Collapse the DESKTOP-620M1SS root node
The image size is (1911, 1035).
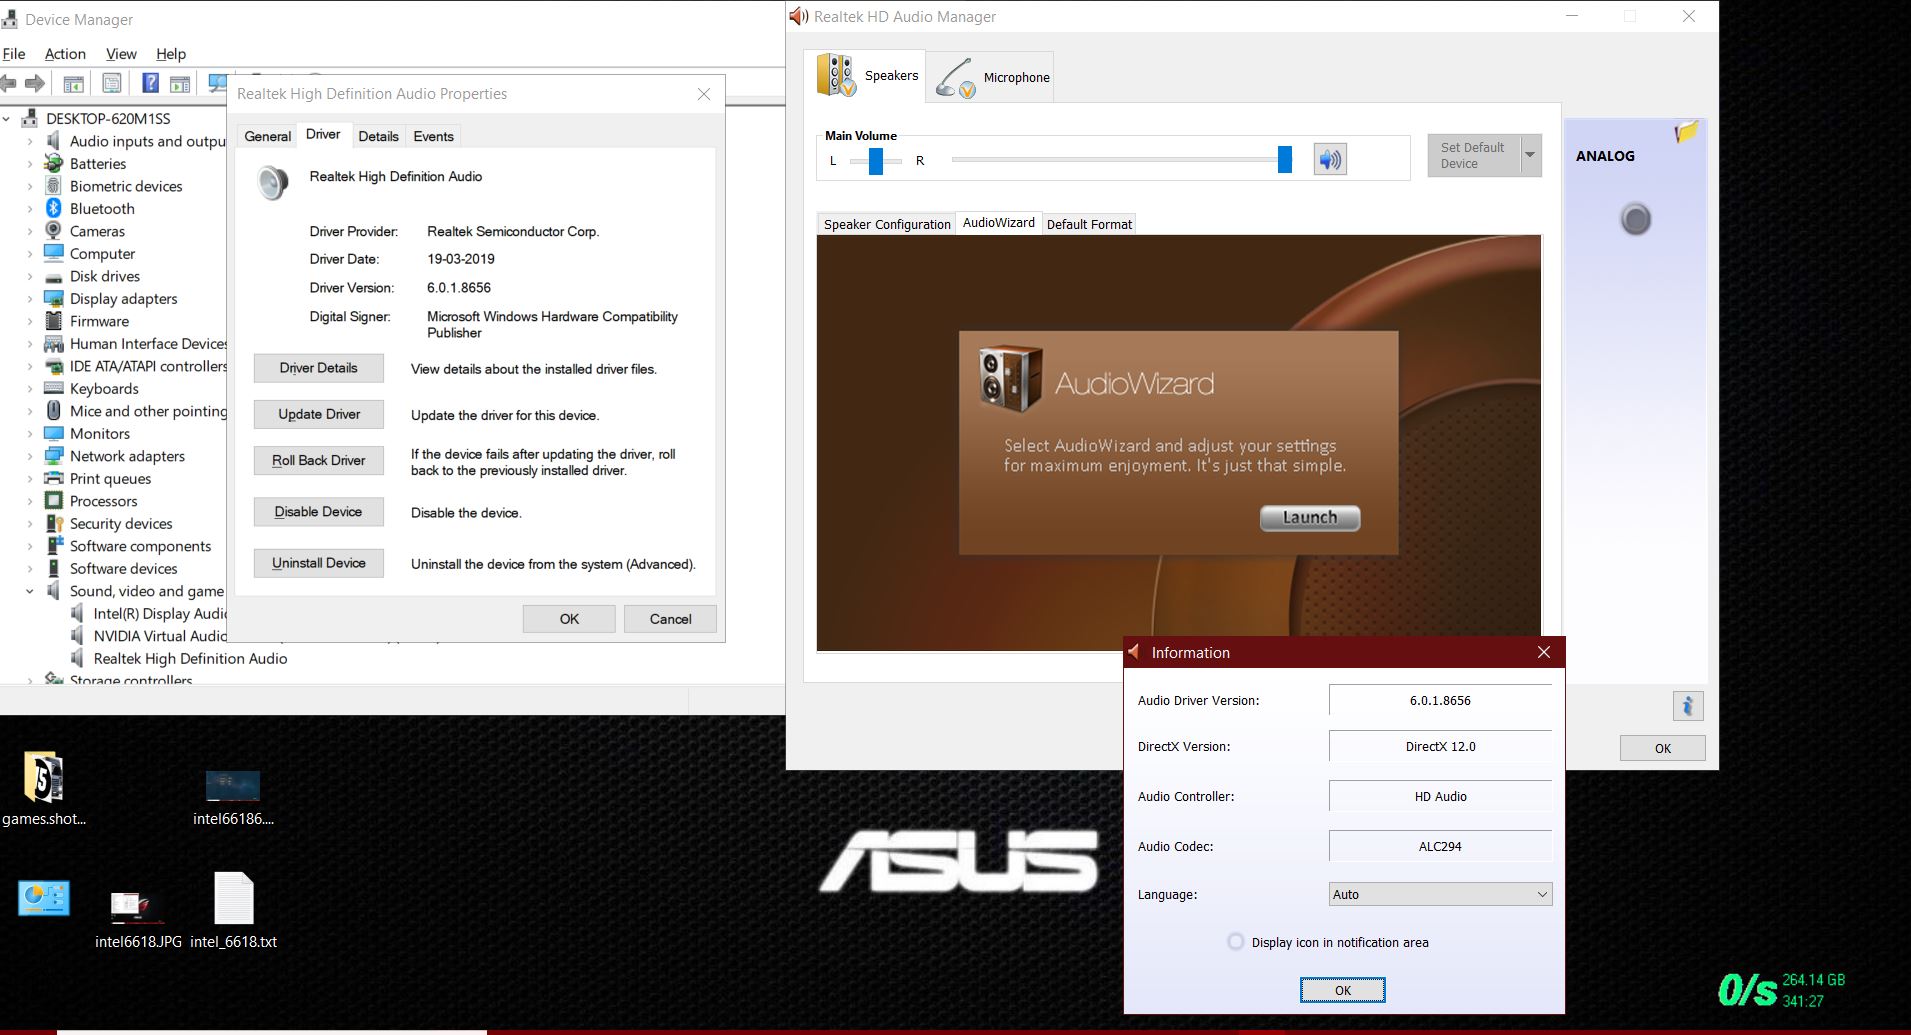(7, 119)
